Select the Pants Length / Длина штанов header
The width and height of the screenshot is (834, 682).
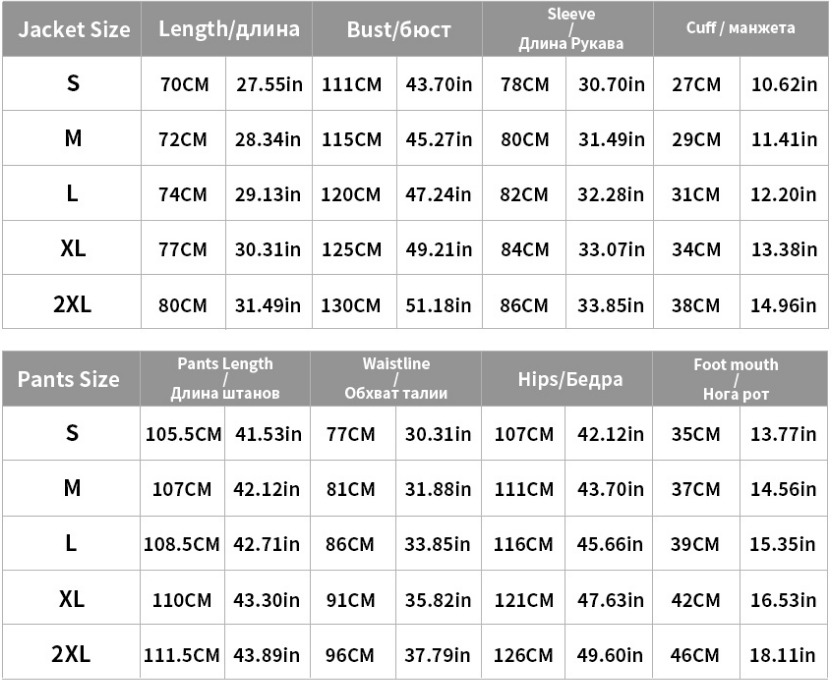pos(225,379)
